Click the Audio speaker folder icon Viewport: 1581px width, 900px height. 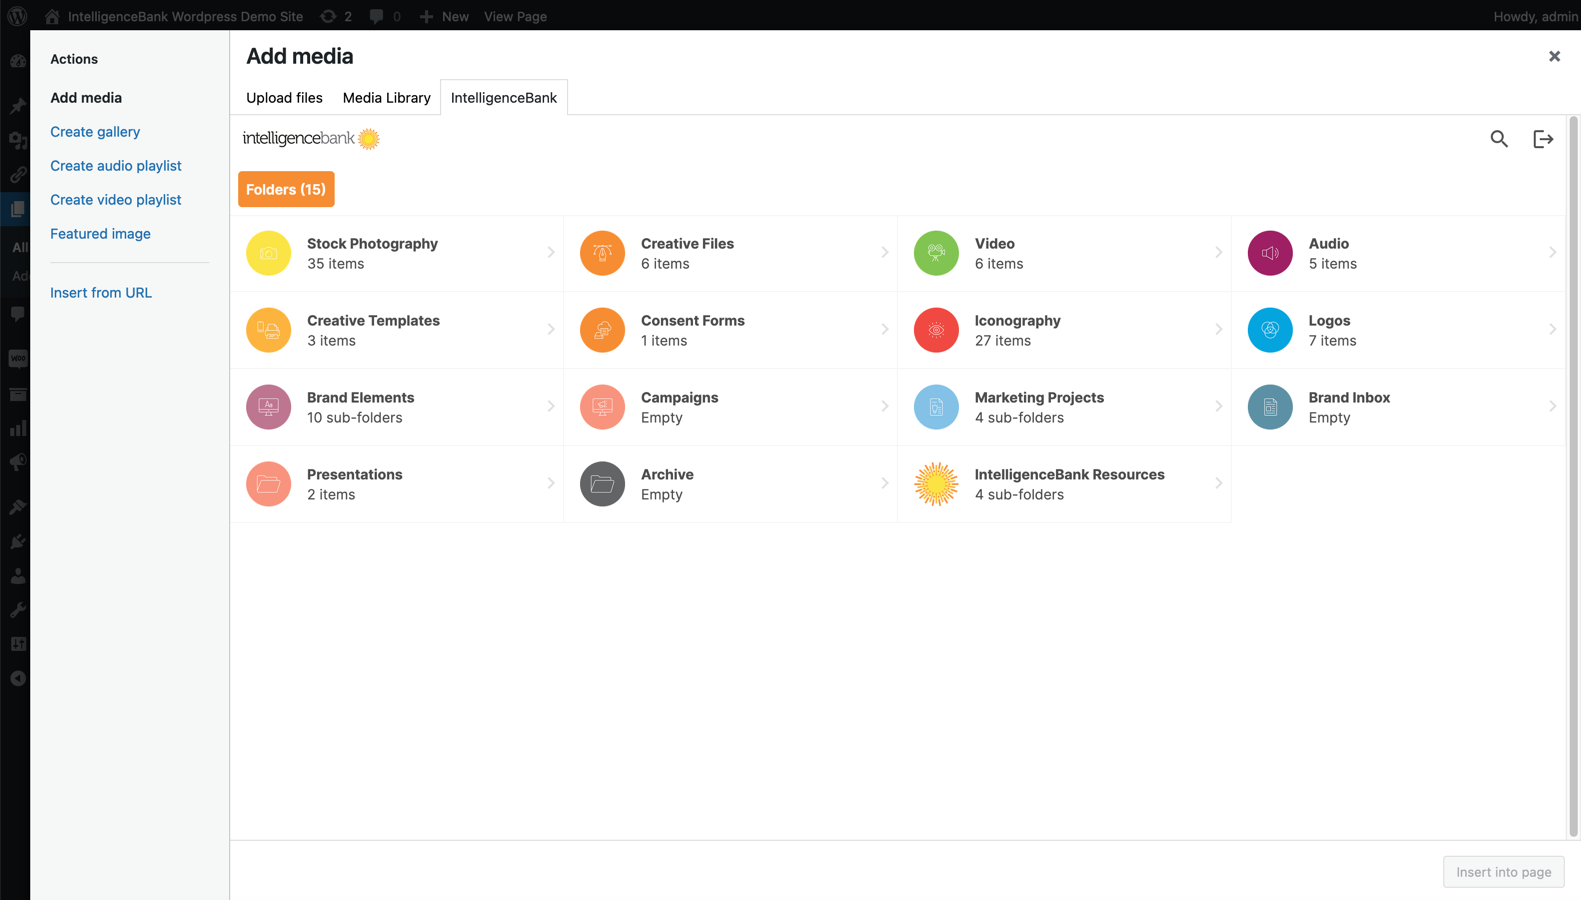coord(1270,253)
